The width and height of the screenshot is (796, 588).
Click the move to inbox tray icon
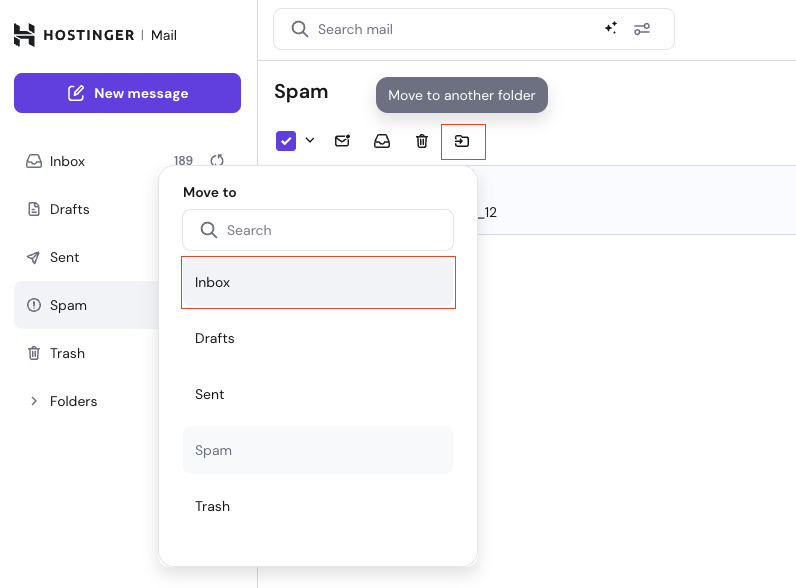pos(382,141)
